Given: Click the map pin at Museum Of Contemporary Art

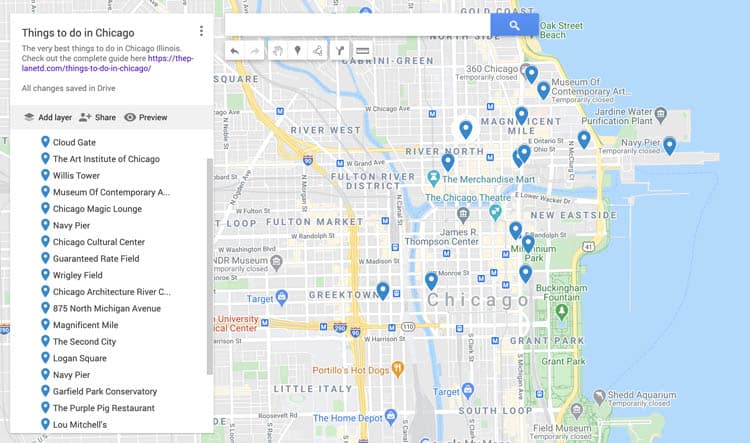Looking at the screenshot, I should tap(543, 90).
